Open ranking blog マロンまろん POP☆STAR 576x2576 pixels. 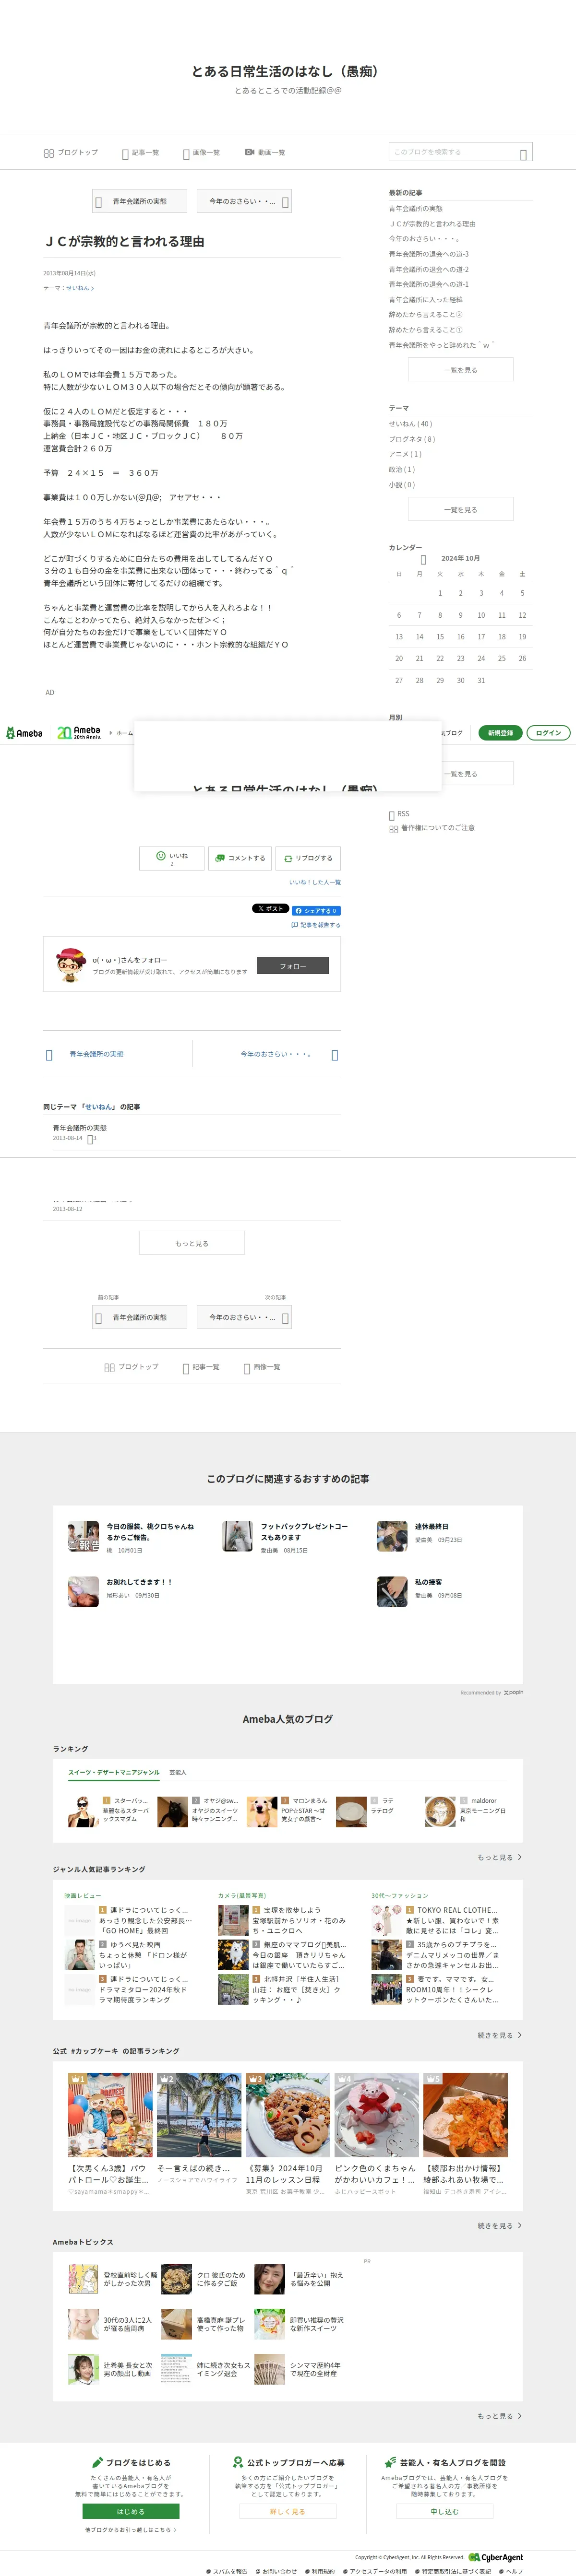tap(289, 1811)
